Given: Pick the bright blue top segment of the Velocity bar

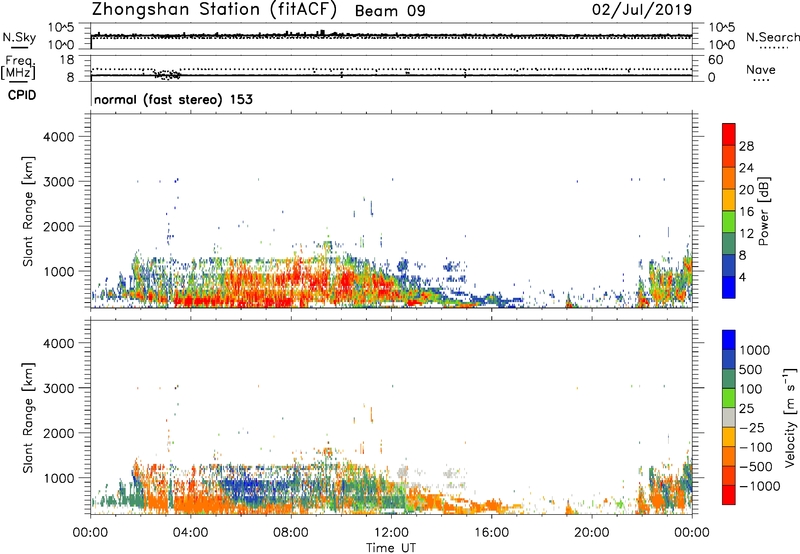Looking at the screenshot, I should [729, 340].
